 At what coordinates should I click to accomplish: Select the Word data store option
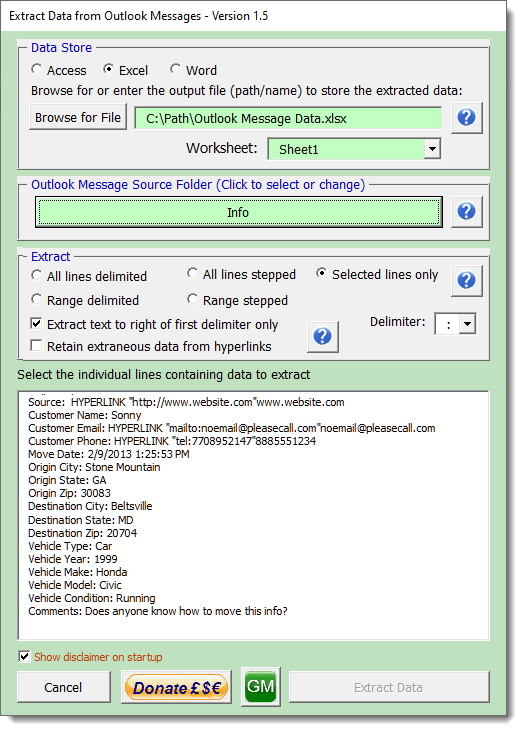[x=175, y=69]
